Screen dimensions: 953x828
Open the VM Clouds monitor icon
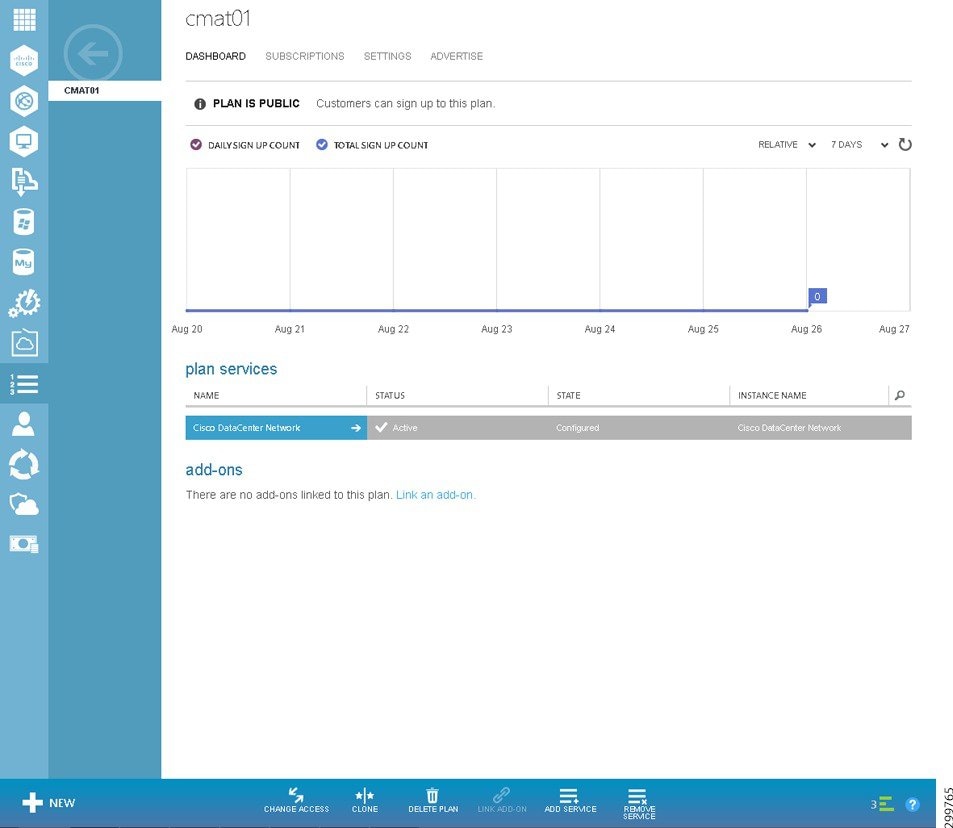coord(24,142)
